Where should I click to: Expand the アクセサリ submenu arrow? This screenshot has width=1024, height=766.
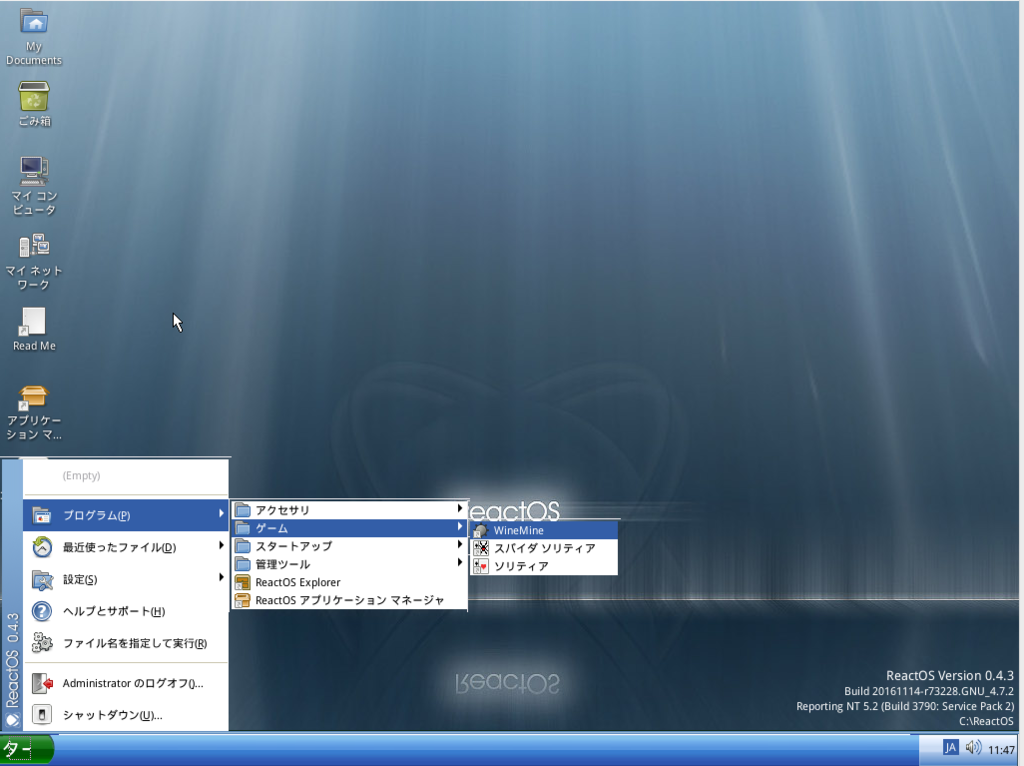click(x=460, y=508)
